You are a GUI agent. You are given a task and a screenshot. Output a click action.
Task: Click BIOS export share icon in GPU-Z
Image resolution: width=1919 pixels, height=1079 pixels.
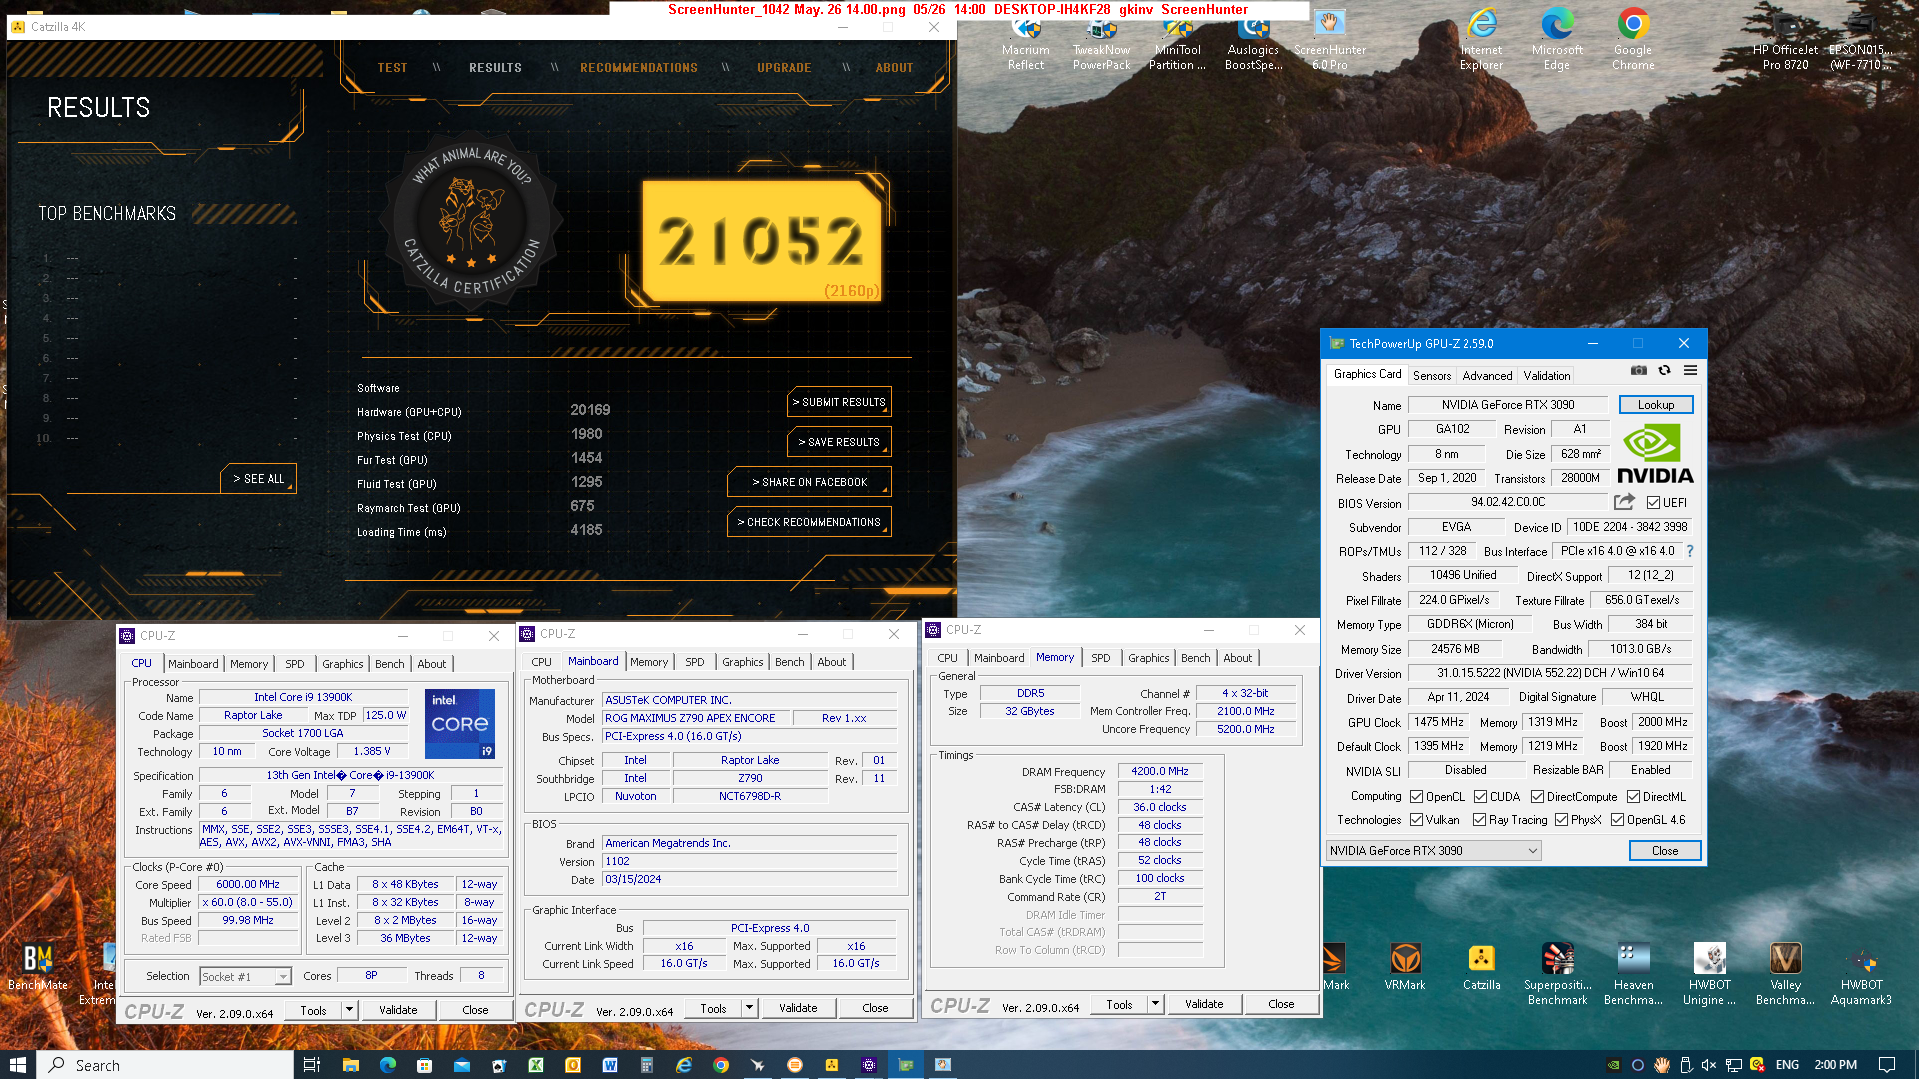(x=1624, y=502)
